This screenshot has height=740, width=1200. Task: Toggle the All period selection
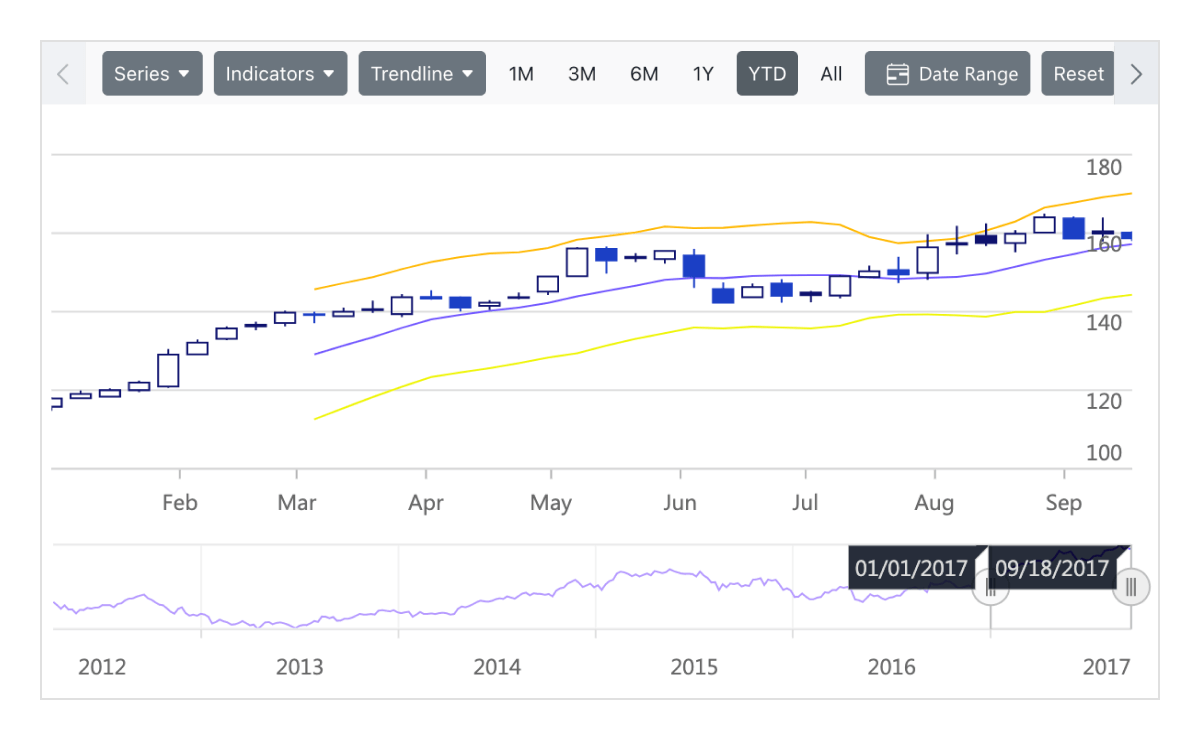(x=831, y=73)
